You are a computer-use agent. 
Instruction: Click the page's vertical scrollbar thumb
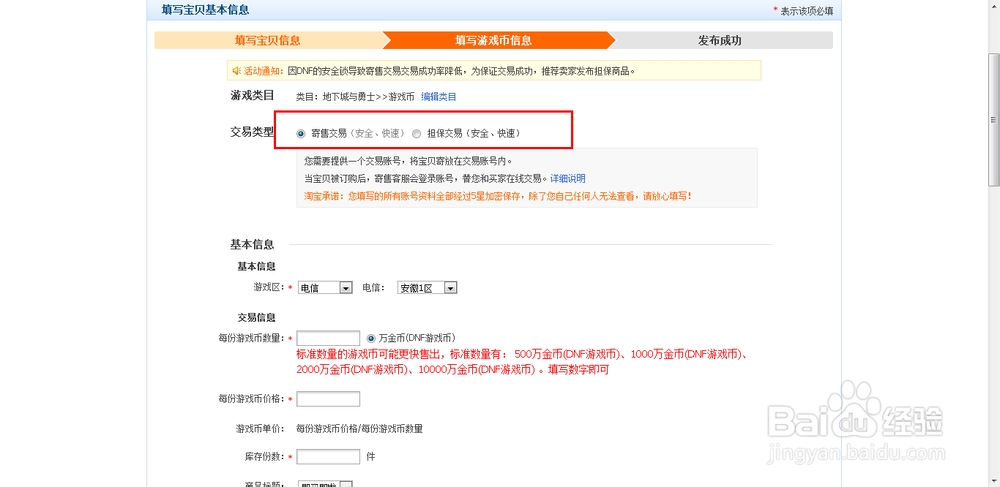pyautogui.click(x=993, y=121)
